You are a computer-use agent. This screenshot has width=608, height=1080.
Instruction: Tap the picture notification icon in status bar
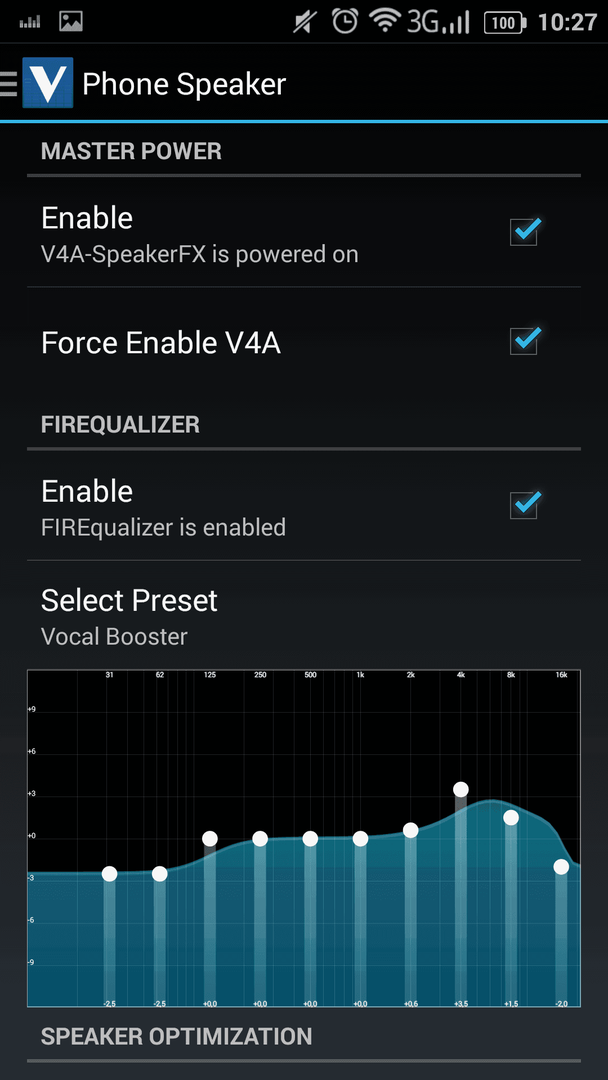tap(71, 22)
